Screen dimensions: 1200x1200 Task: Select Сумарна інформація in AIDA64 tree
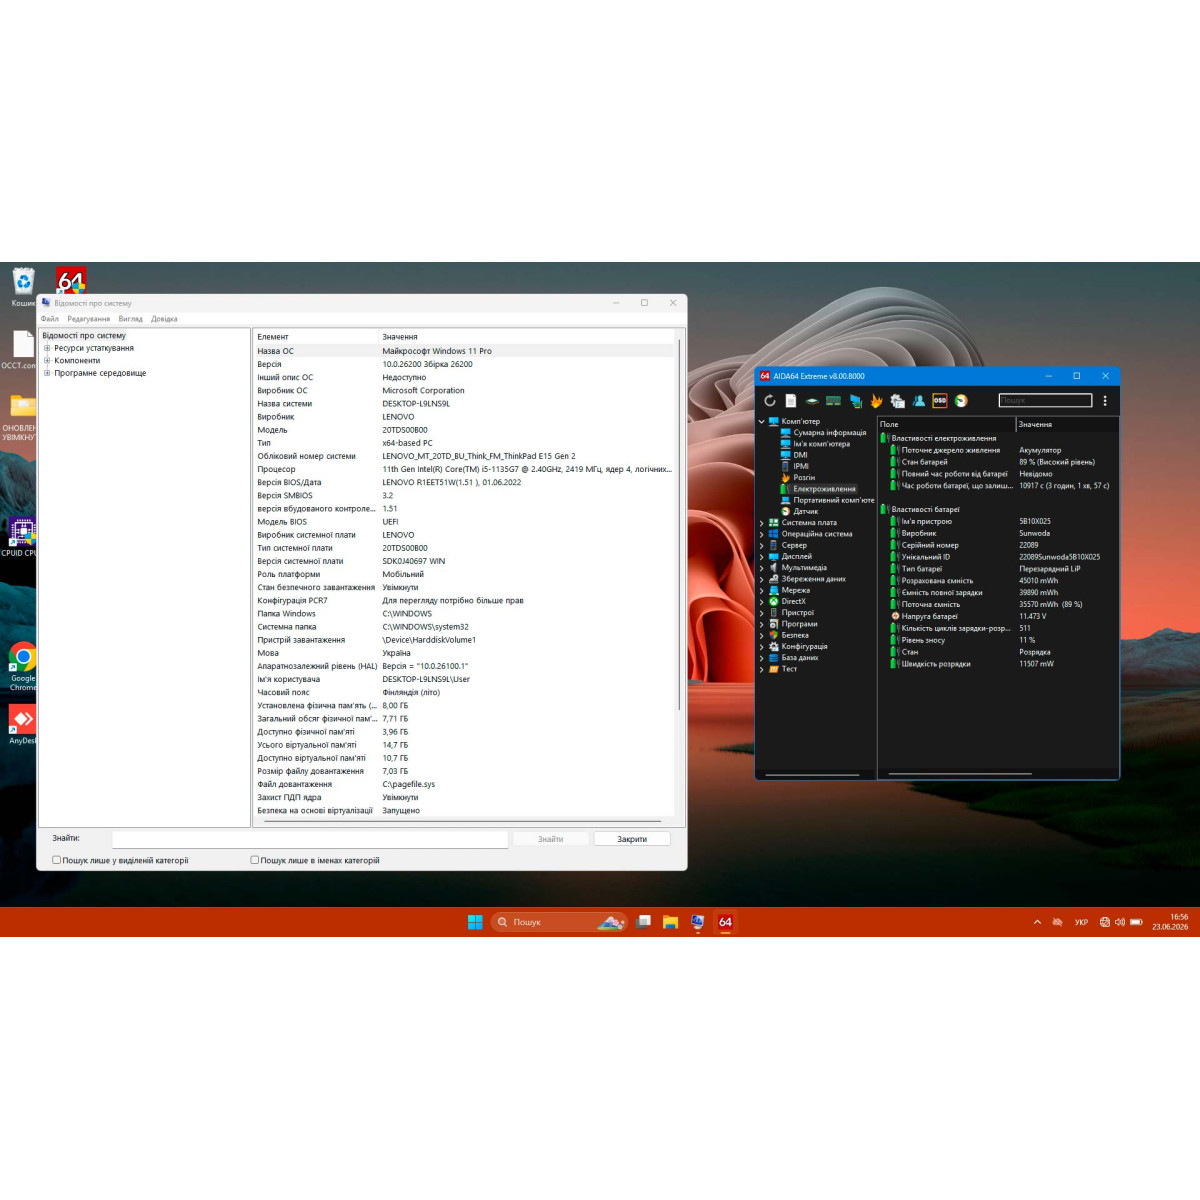click(829, 433)
